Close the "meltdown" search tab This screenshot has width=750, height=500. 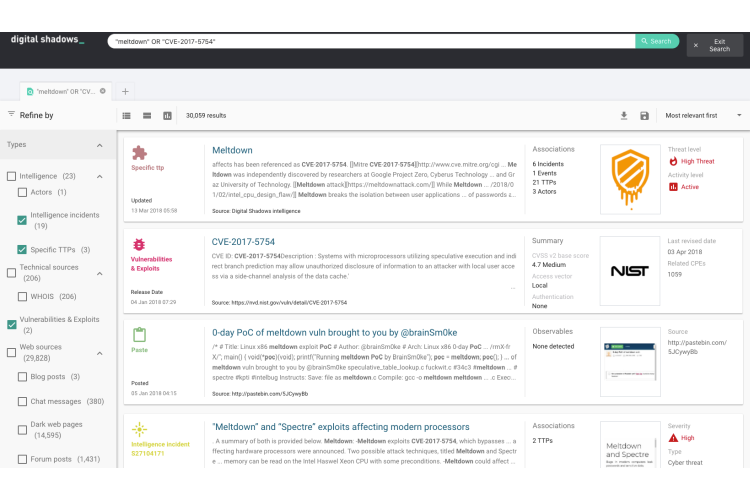(x=103, y=91)
